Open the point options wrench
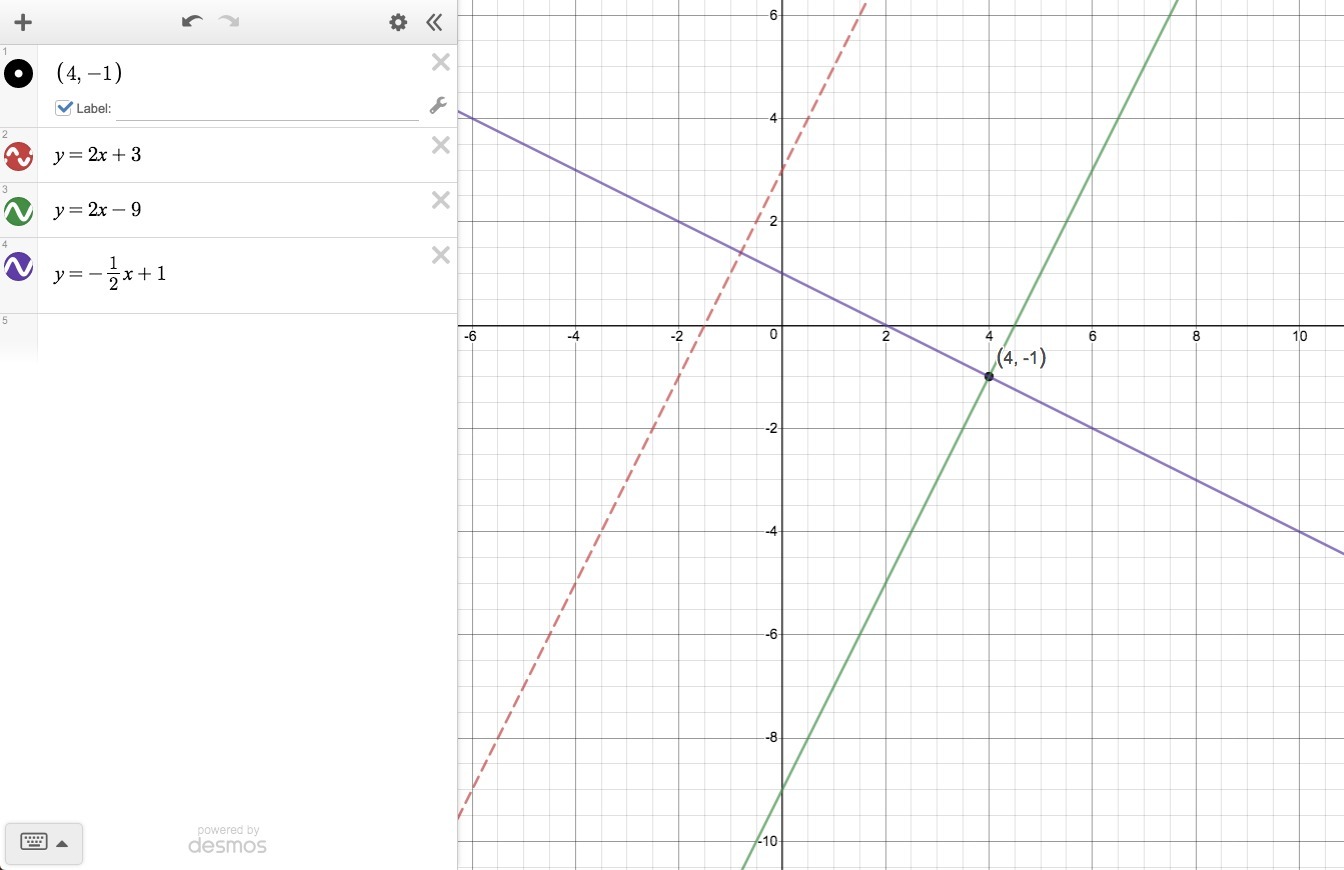The image size is (1344, 870). 437,105
